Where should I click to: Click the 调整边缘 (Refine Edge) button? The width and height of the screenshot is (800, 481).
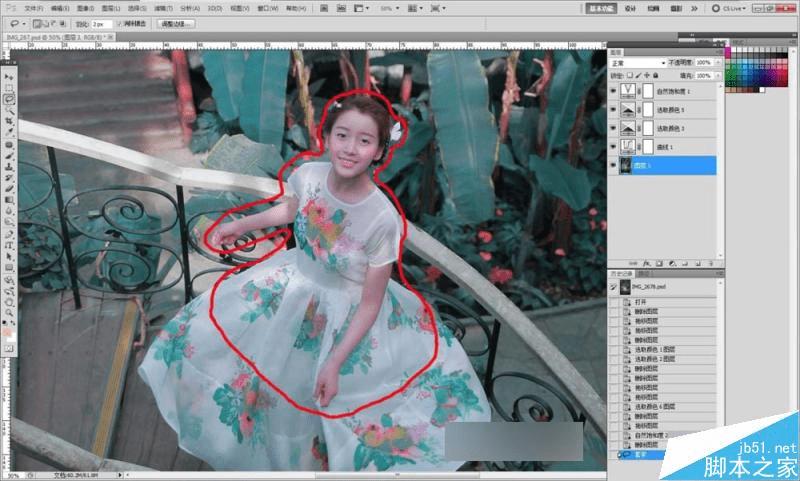point(176,24)
